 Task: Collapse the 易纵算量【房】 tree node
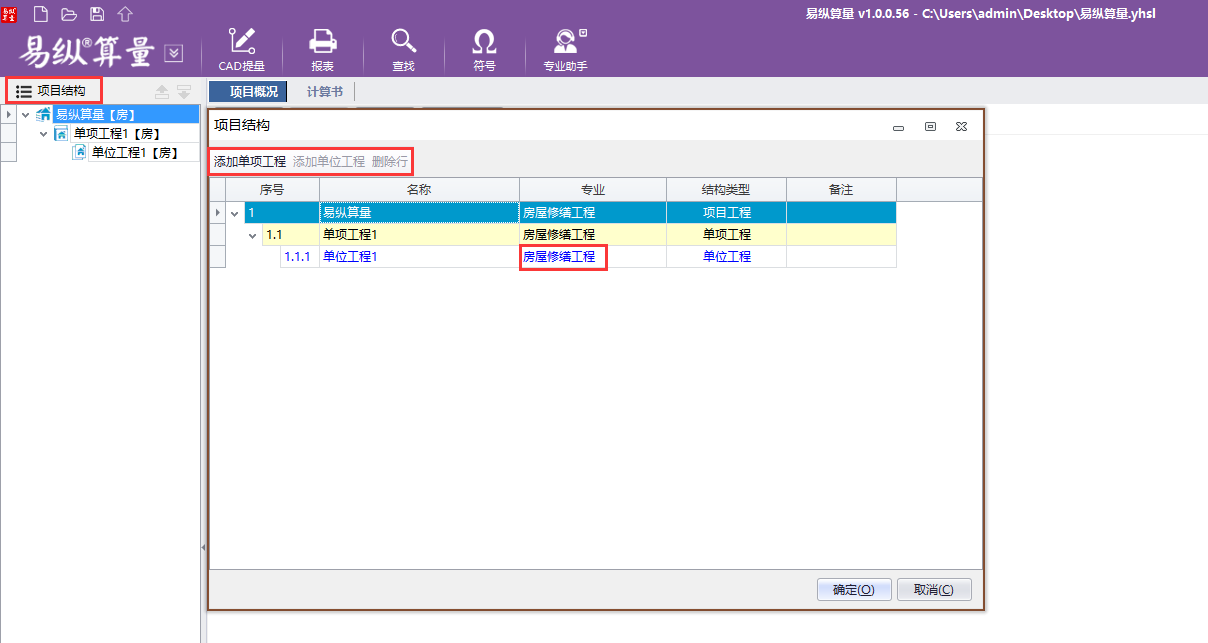click(x=25, y=115)
